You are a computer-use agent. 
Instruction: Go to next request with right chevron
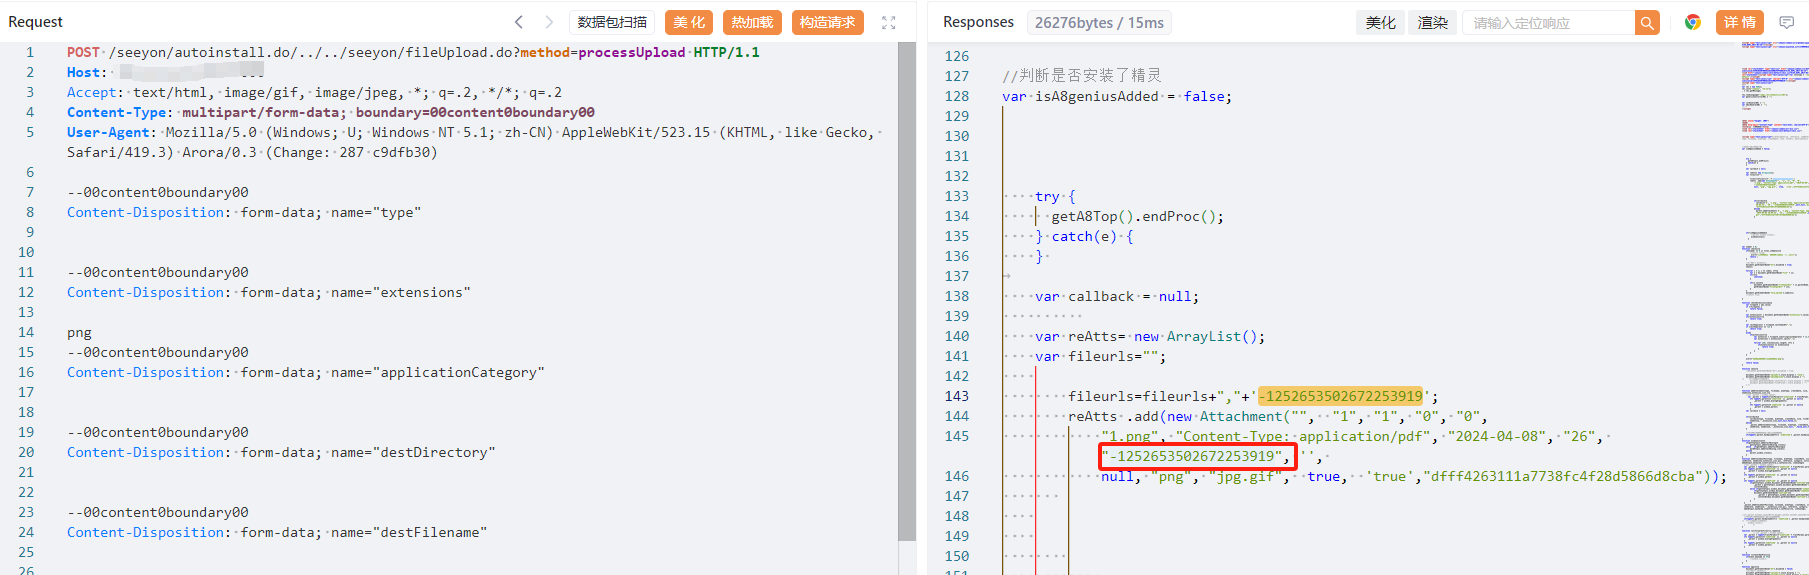549,22
